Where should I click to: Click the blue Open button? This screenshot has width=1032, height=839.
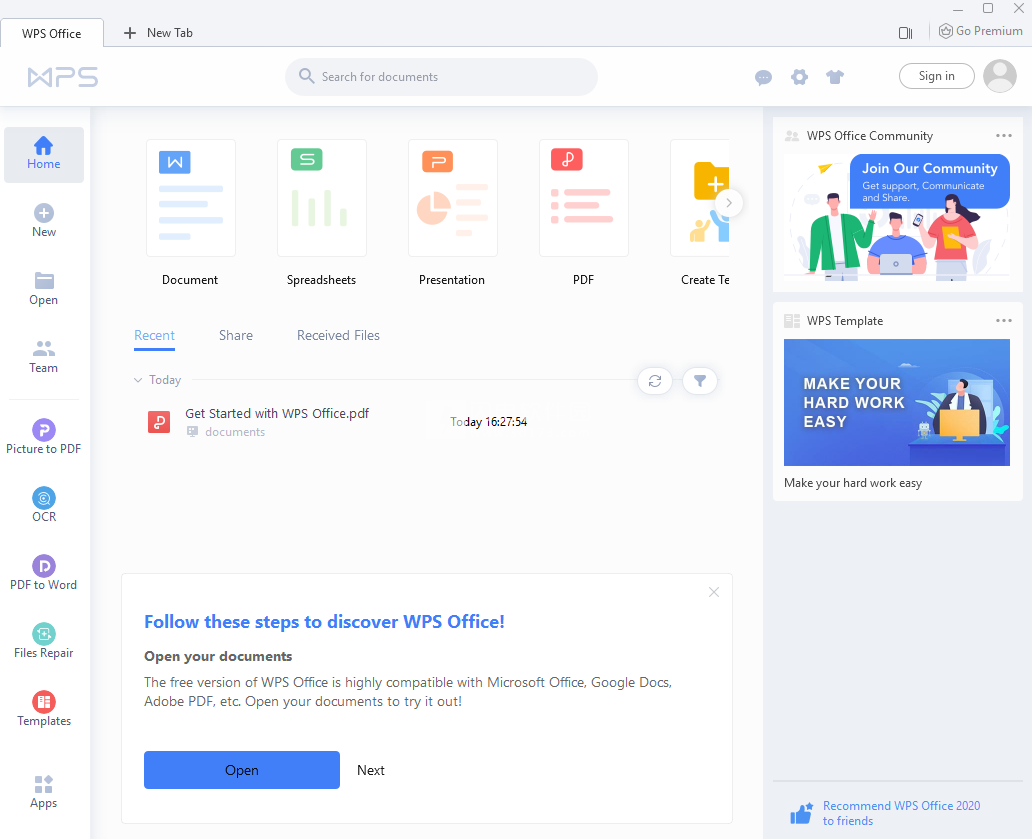pos(242,770)
